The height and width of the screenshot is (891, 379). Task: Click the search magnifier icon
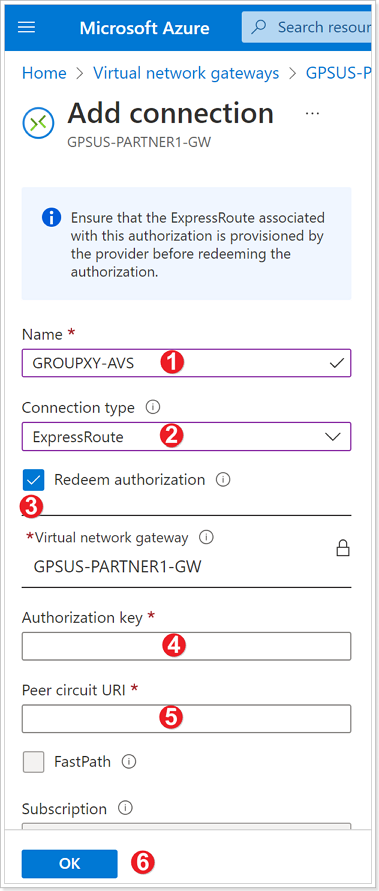259,27
